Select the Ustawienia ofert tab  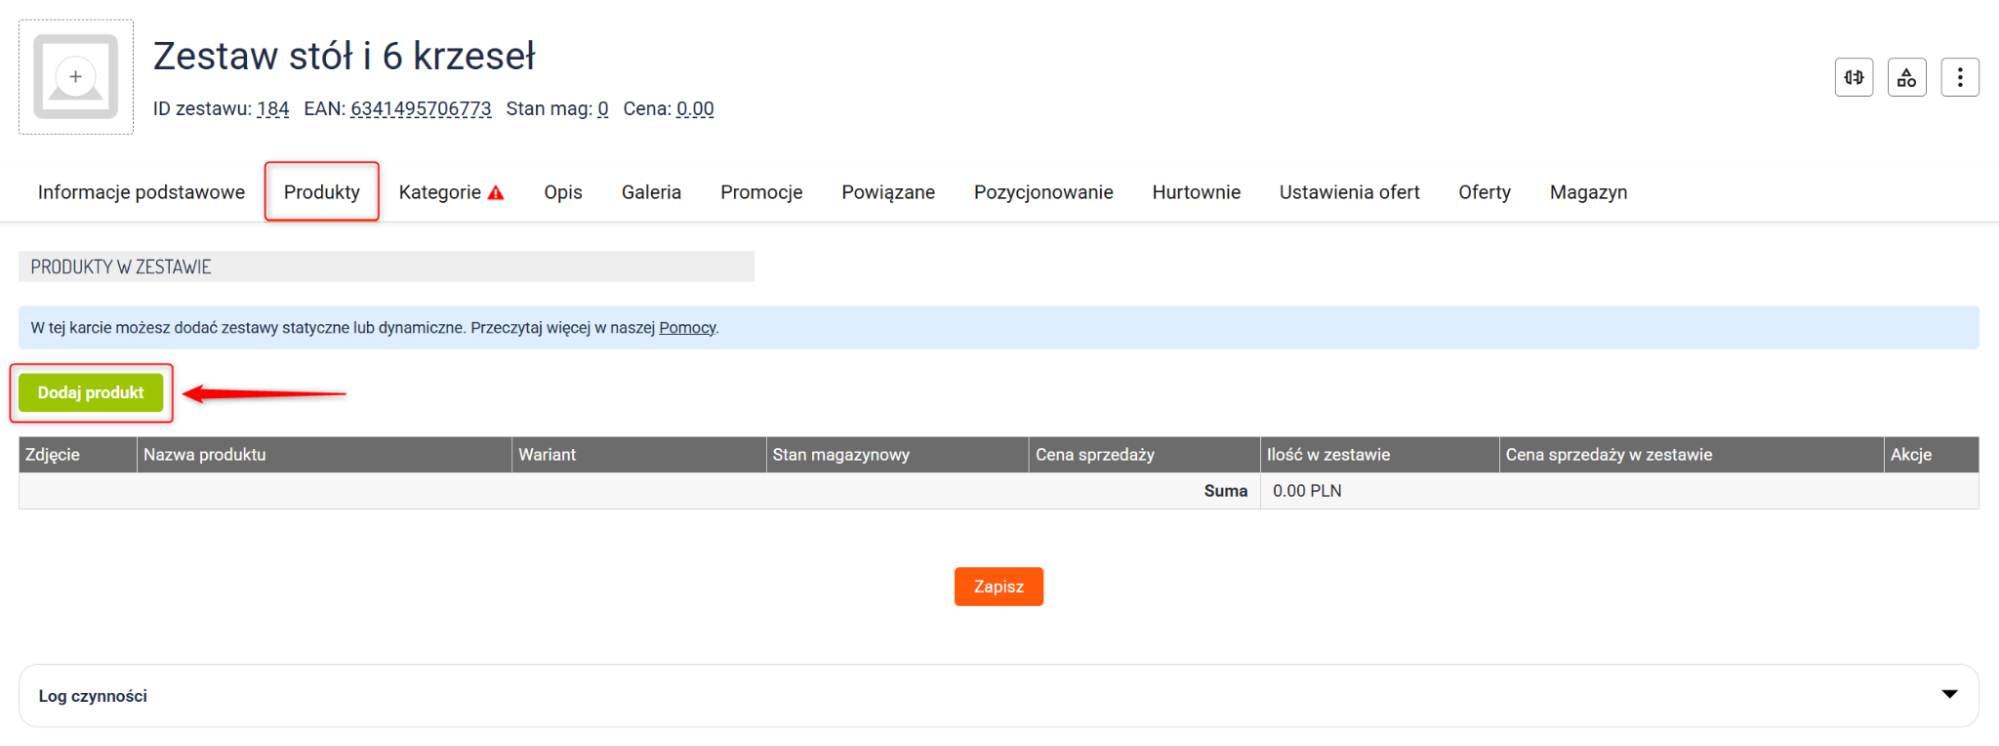pos(1349,192)
